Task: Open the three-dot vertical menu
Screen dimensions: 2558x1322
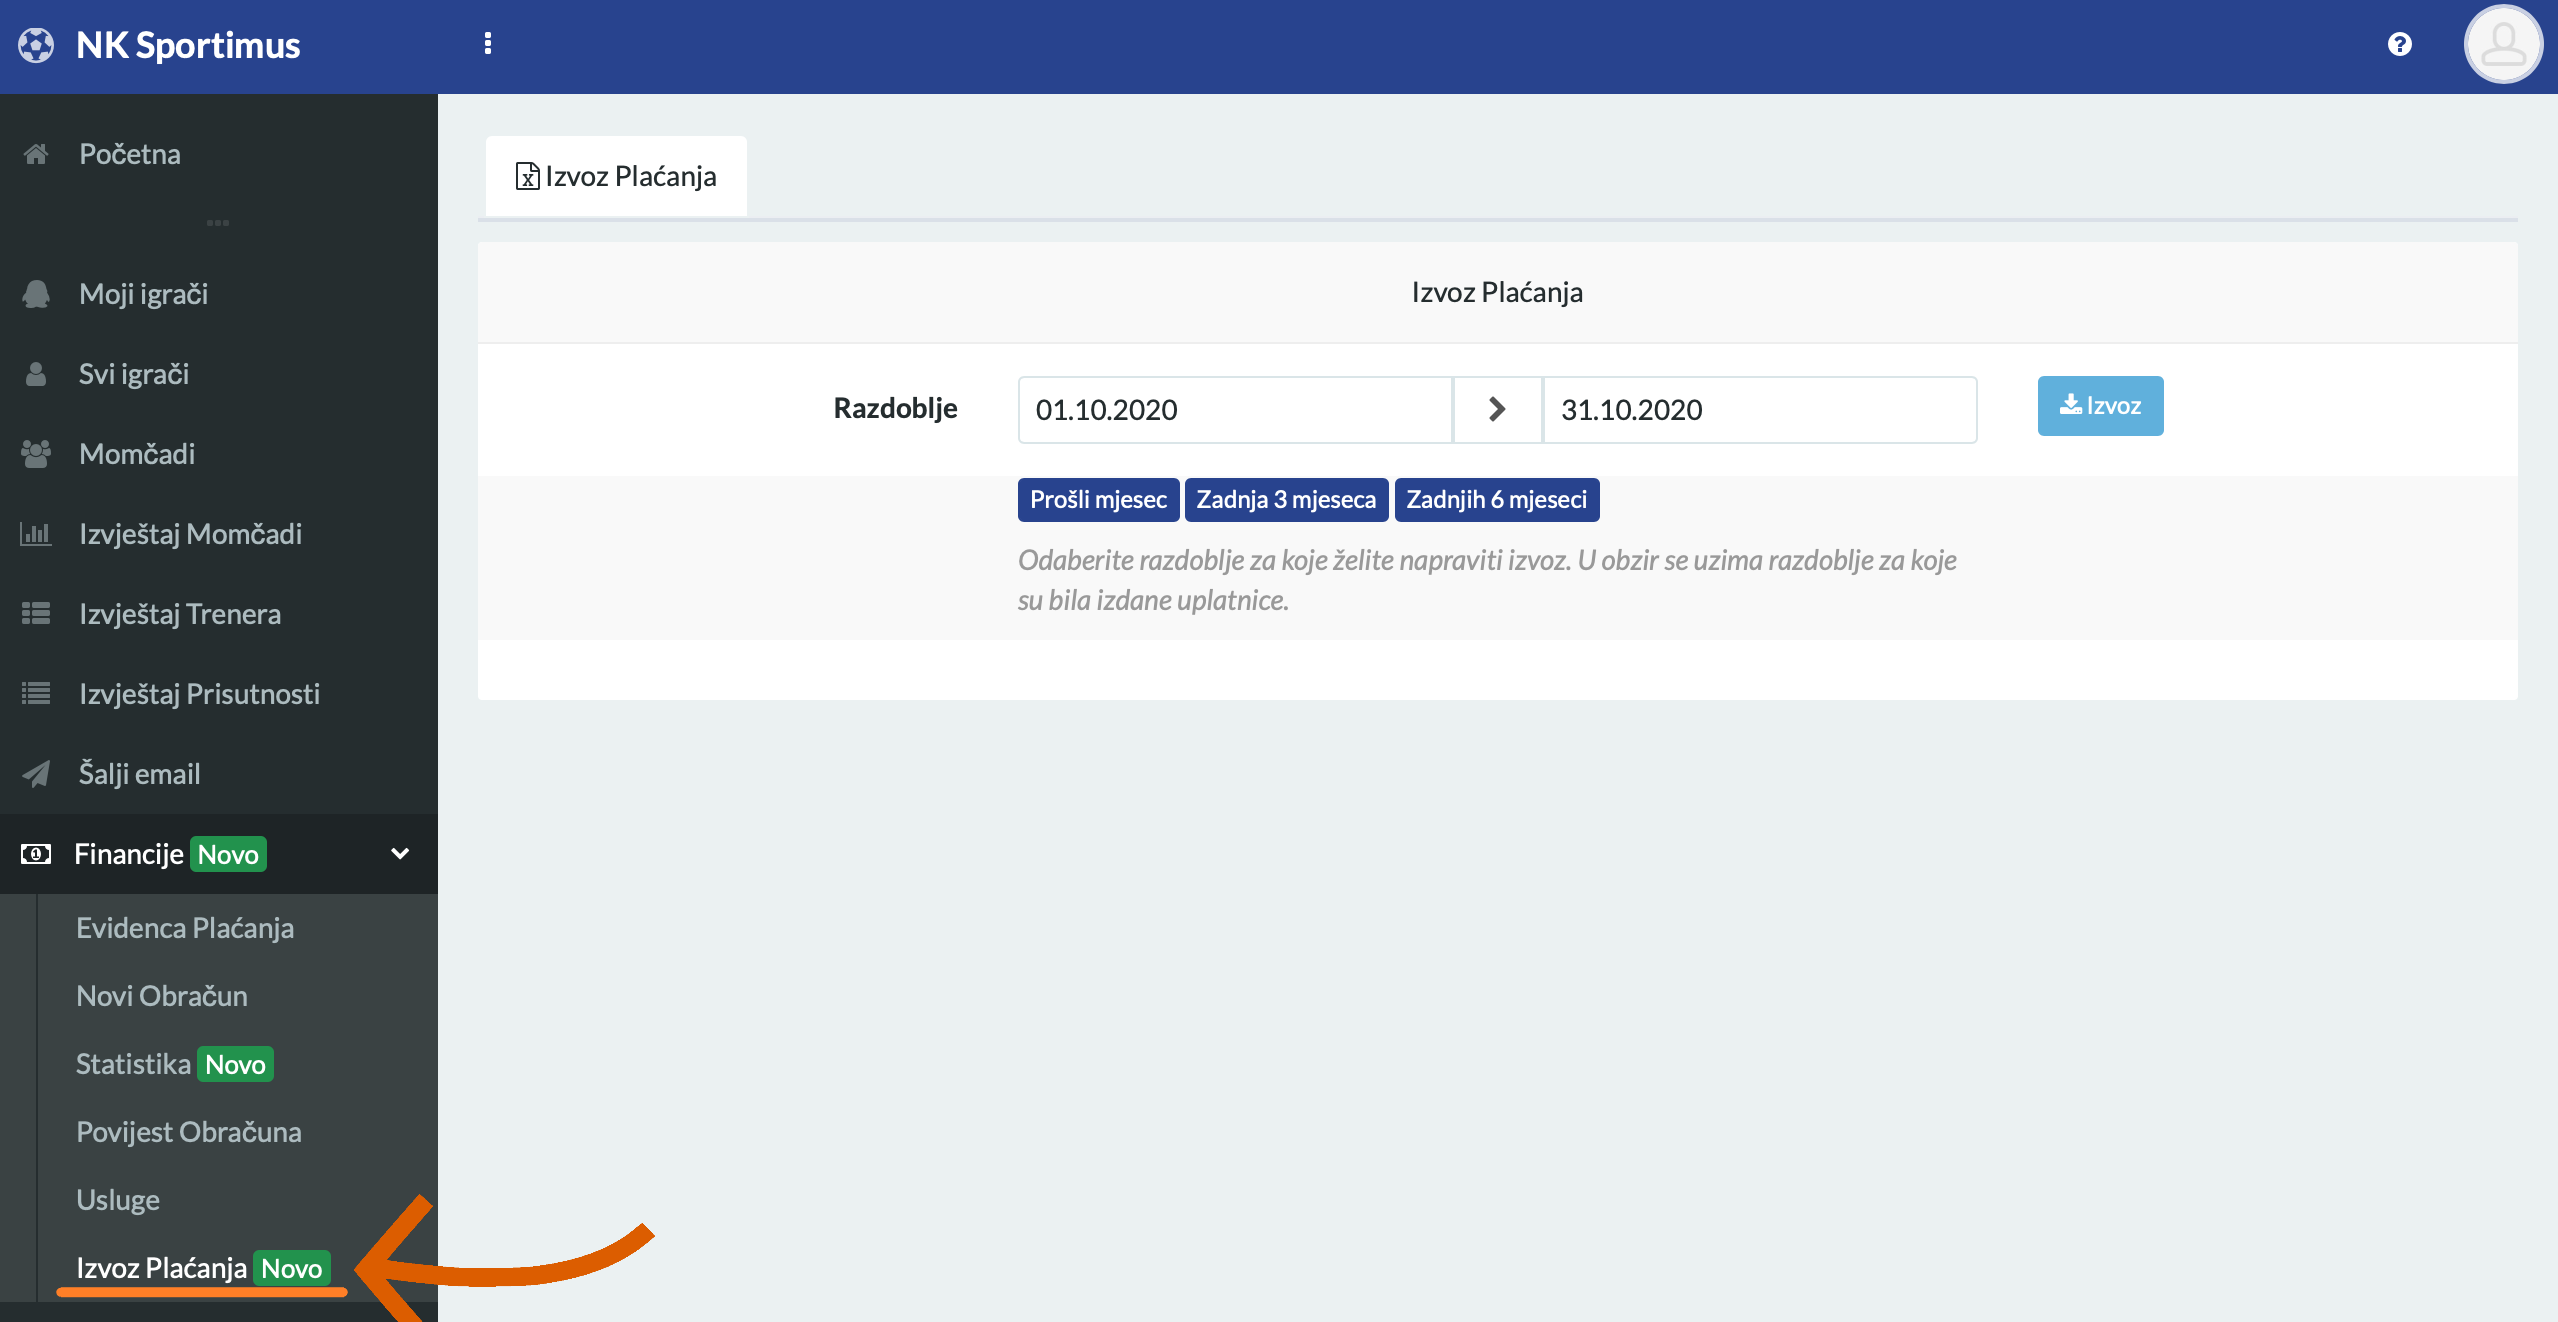Action: click(x=488, y=44)
